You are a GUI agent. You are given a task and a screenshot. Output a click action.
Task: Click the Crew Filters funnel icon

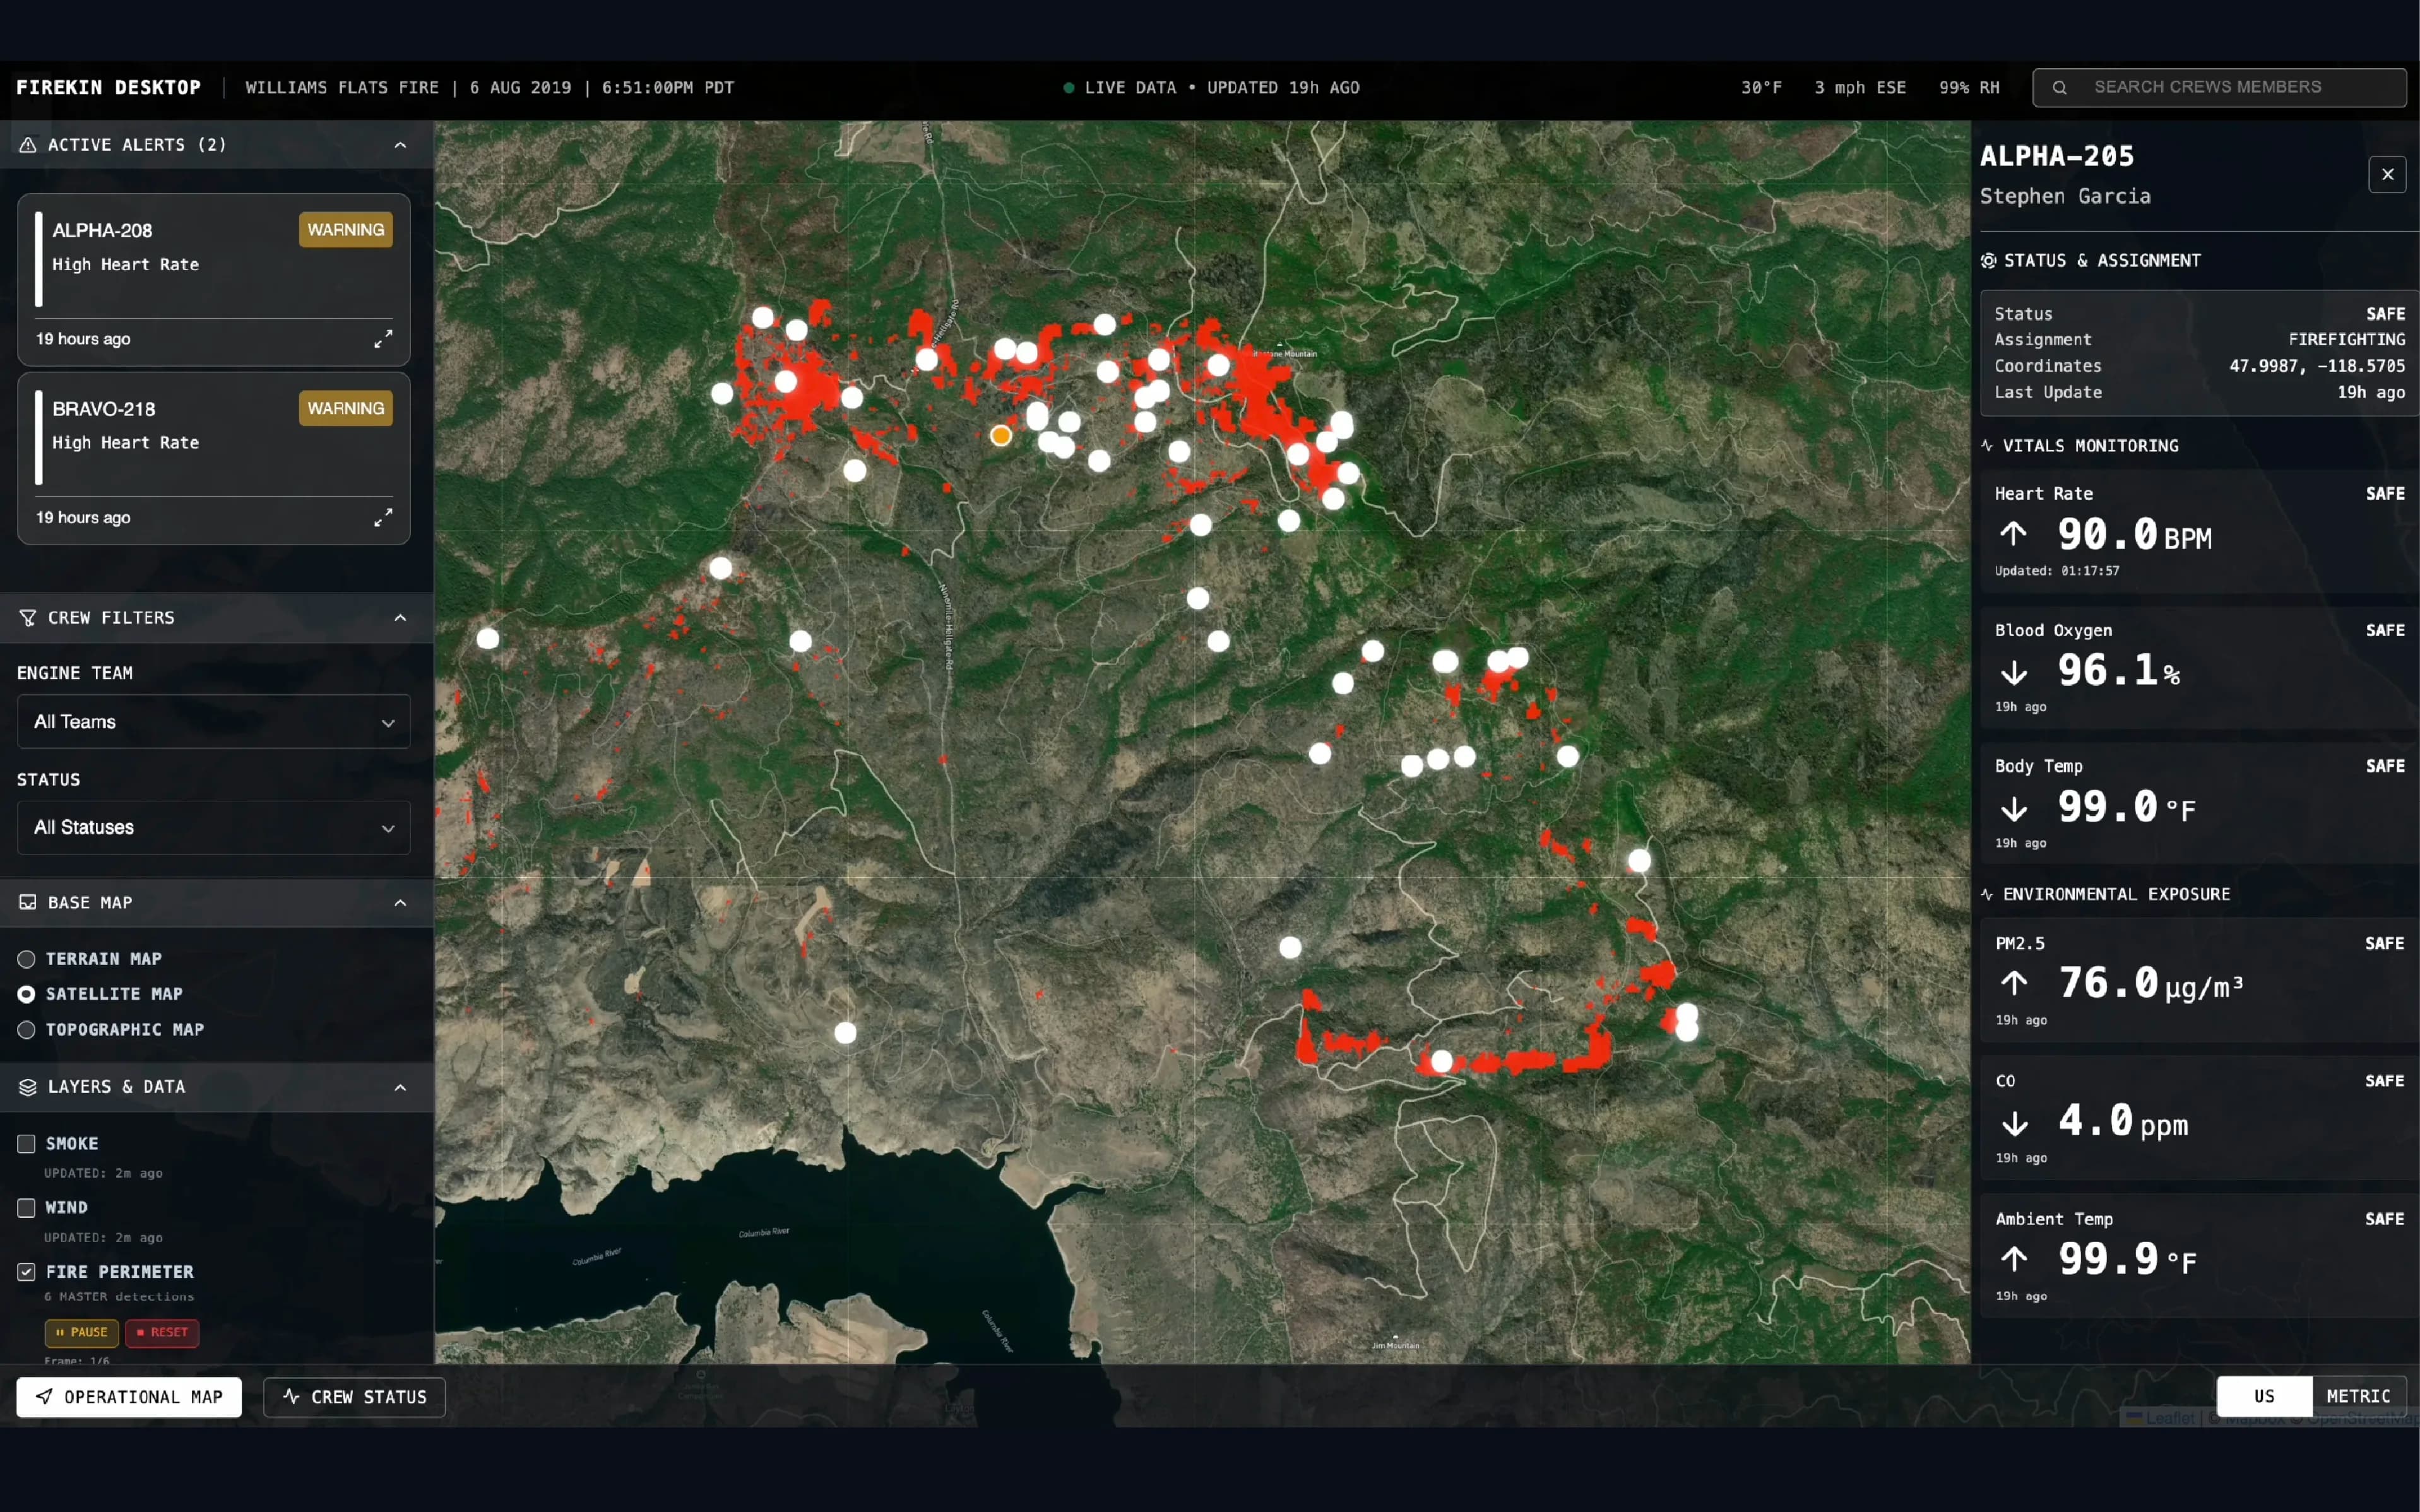click(28, 618)
